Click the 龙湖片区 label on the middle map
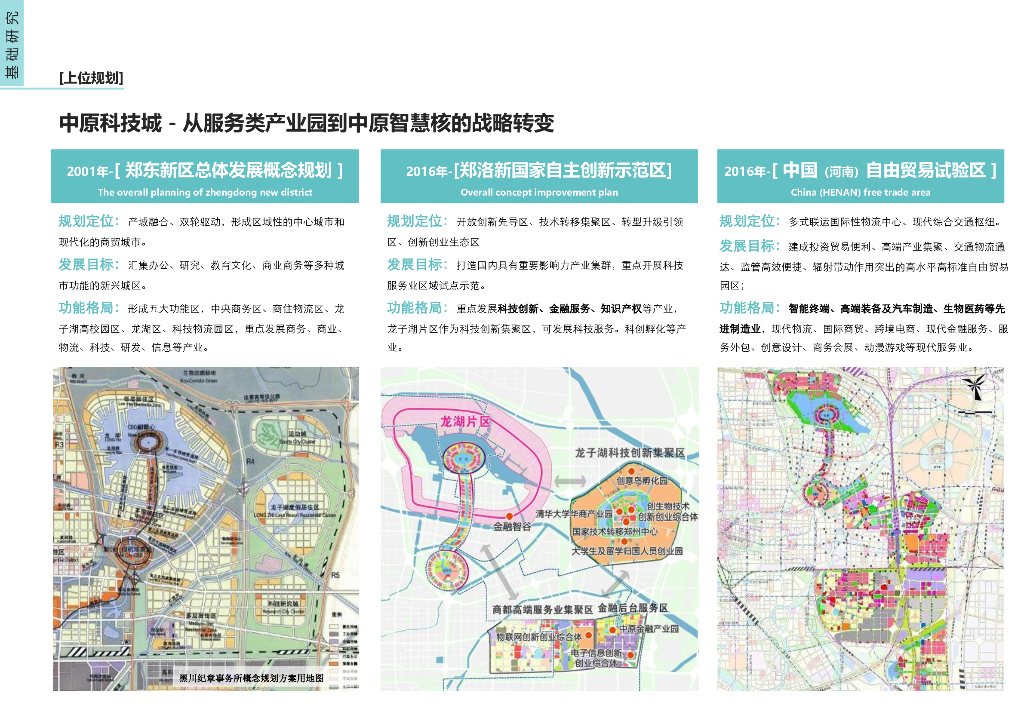 (x=467, y=420)
